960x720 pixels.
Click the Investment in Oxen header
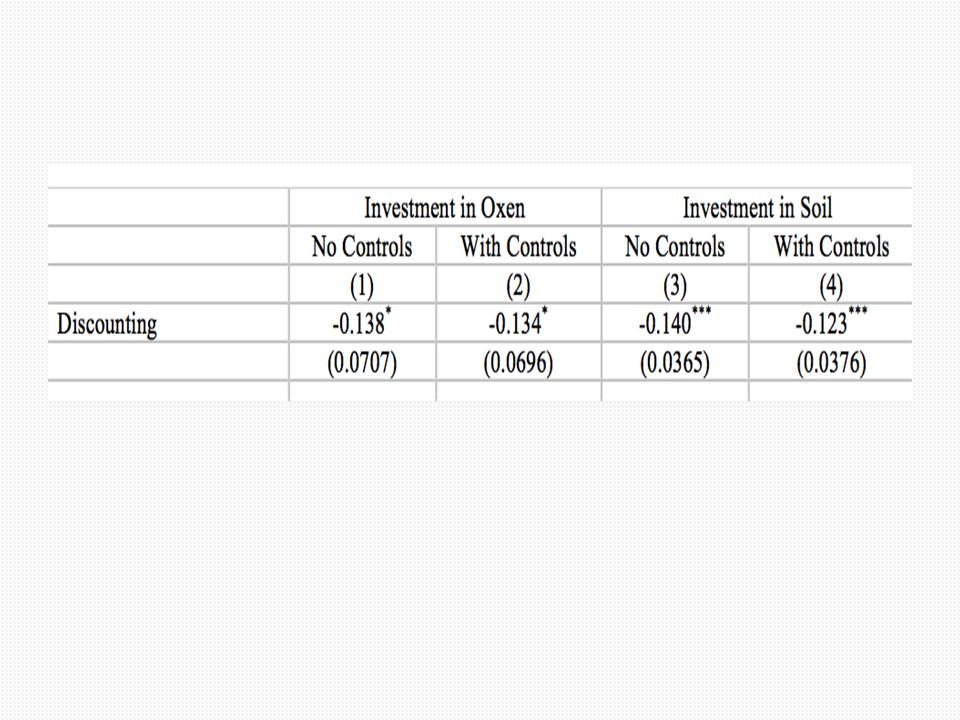click(444, 208)
